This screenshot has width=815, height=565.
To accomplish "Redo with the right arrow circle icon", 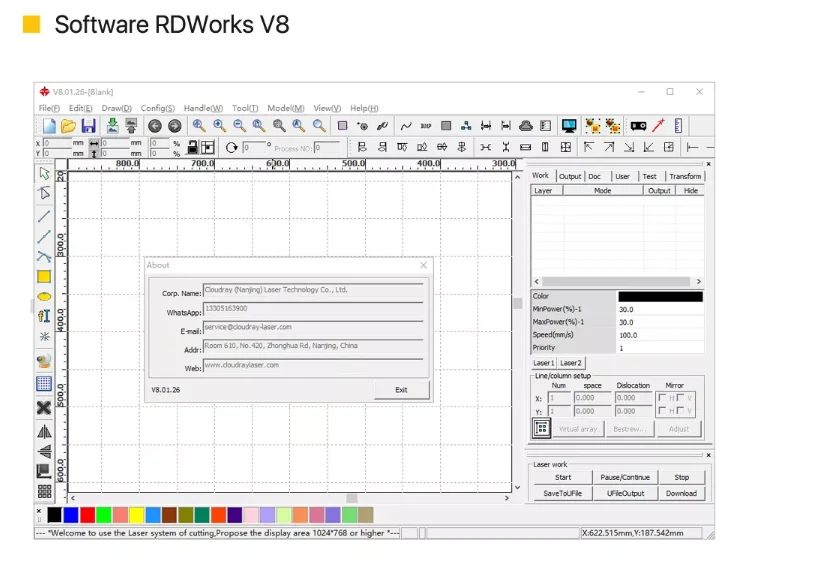I will [175, 126].
